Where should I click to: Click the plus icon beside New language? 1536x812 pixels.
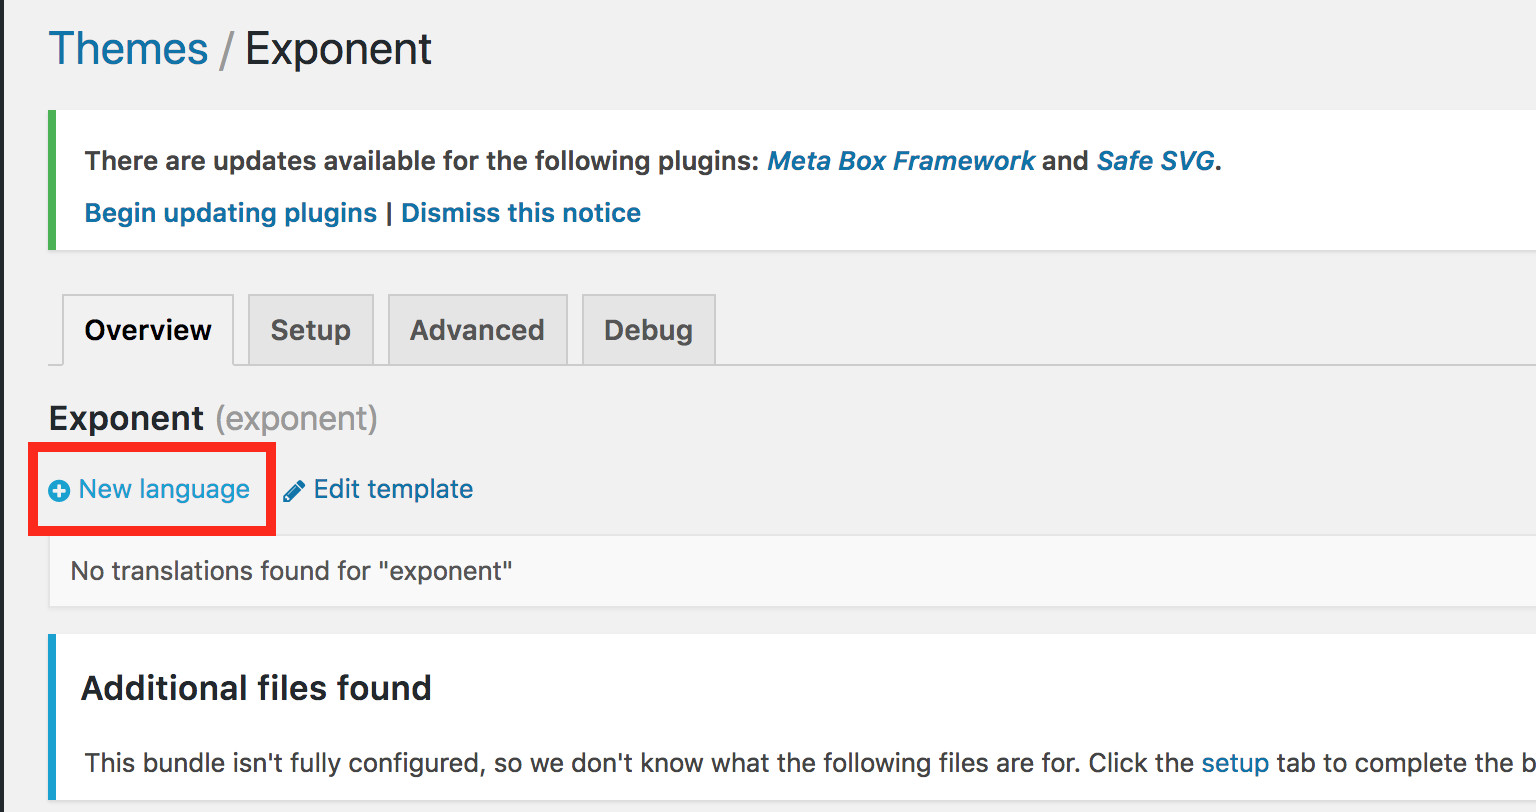point(60,491)
